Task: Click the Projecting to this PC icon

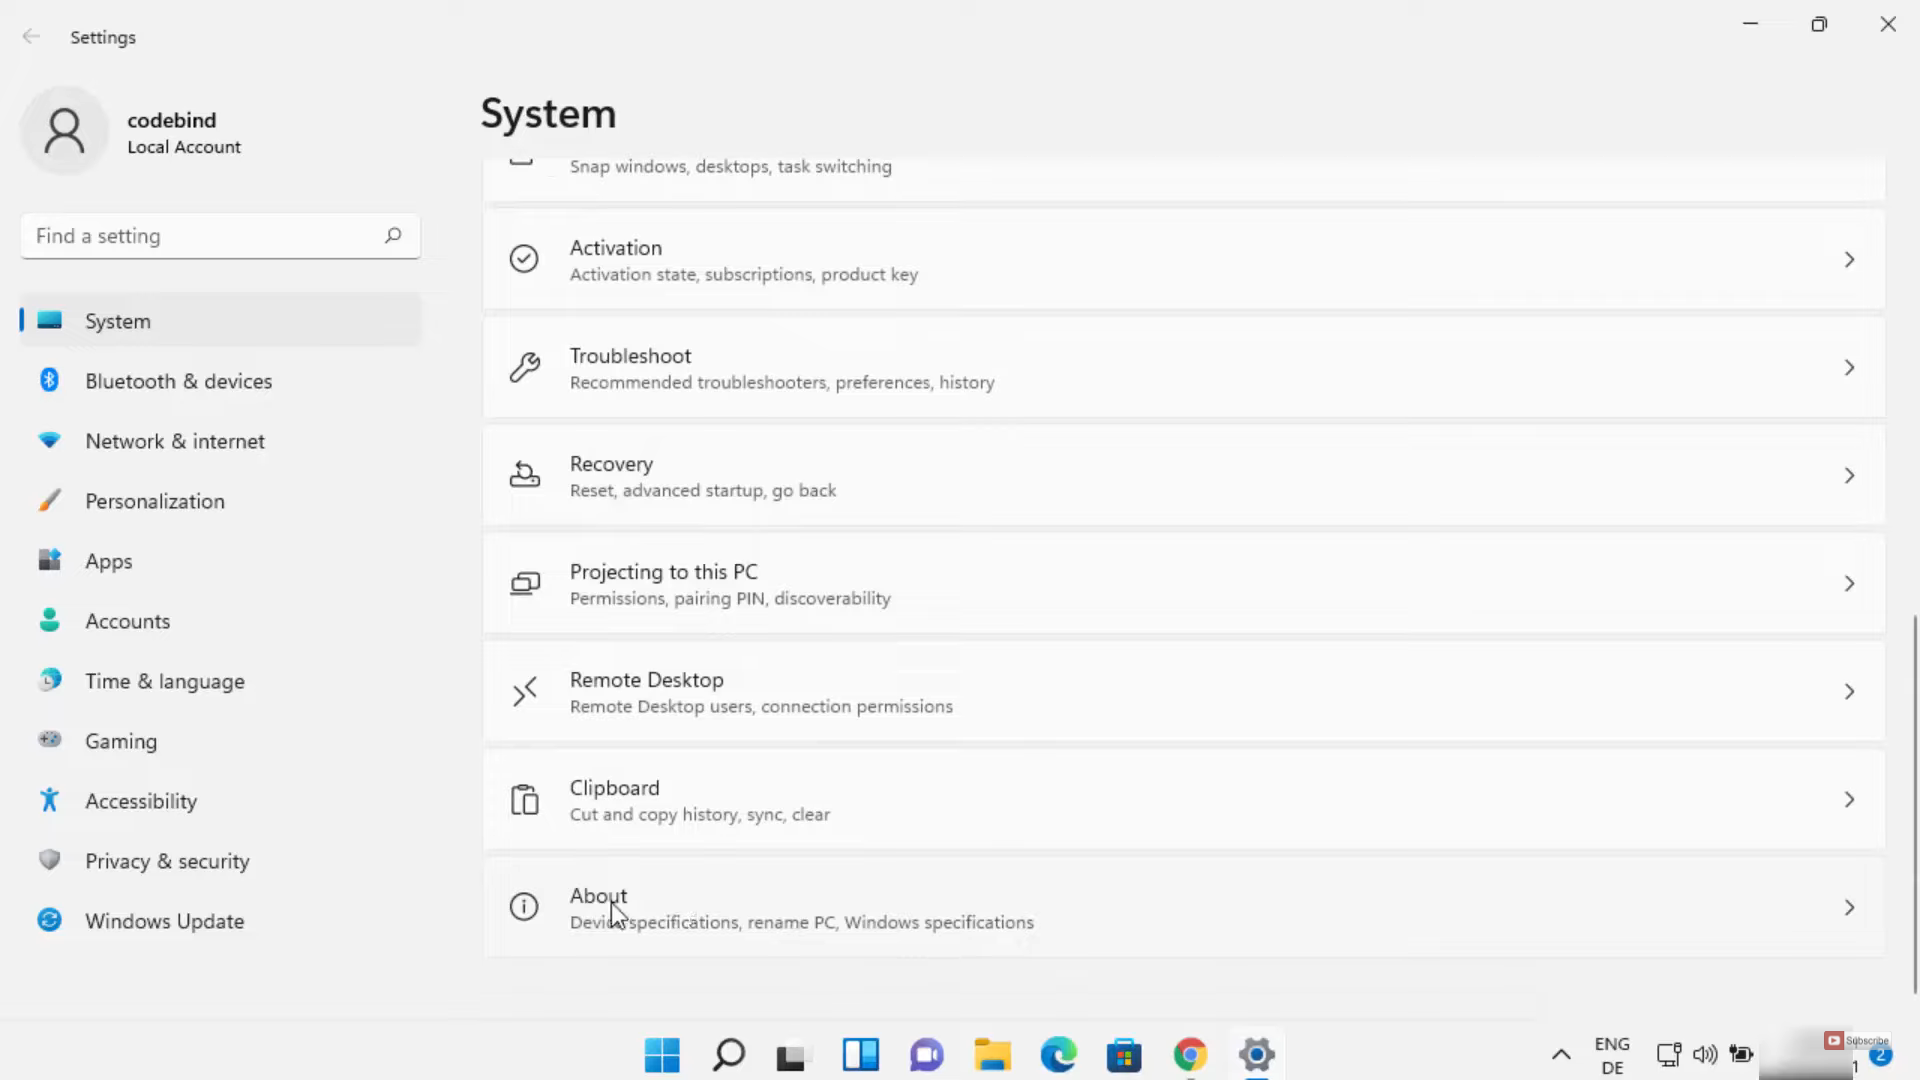Action: (x=524, y=583)
